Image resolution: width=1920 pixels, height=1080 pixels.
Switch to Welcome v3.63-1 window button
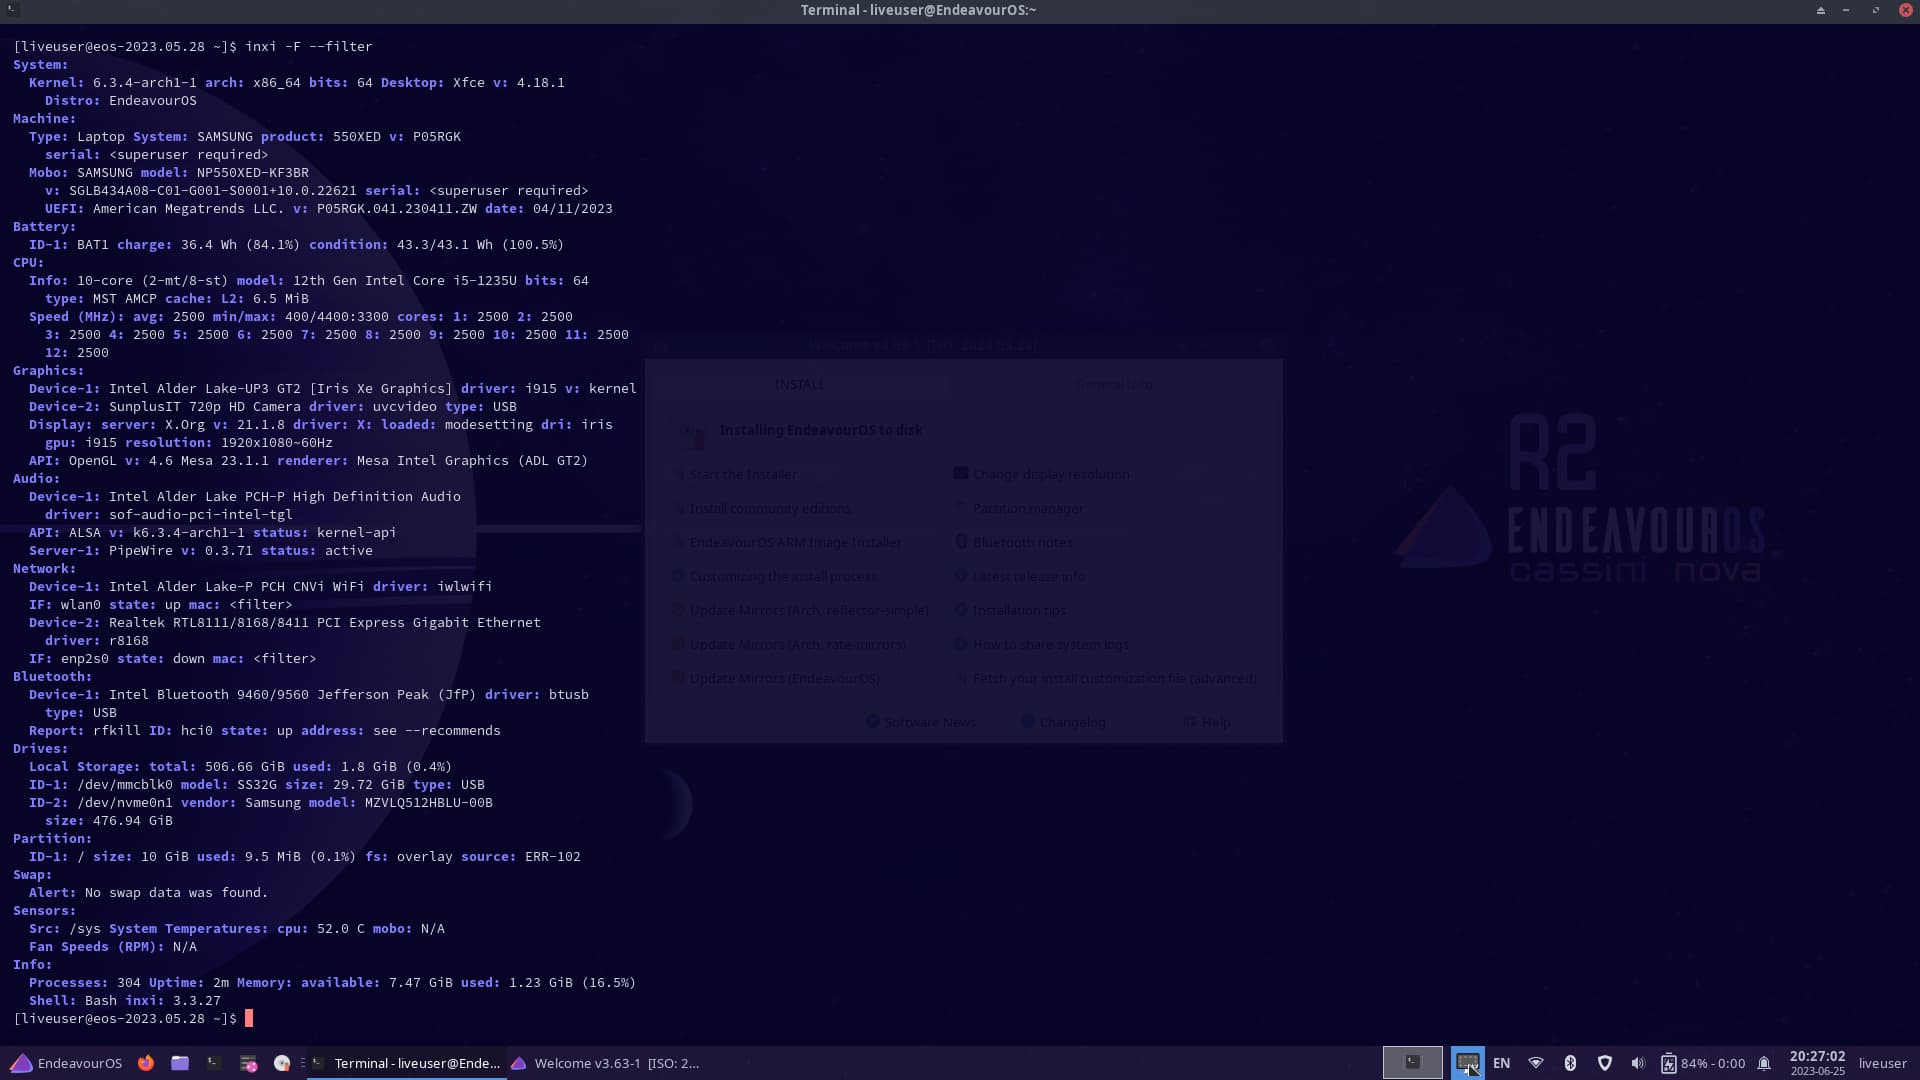606,1063
